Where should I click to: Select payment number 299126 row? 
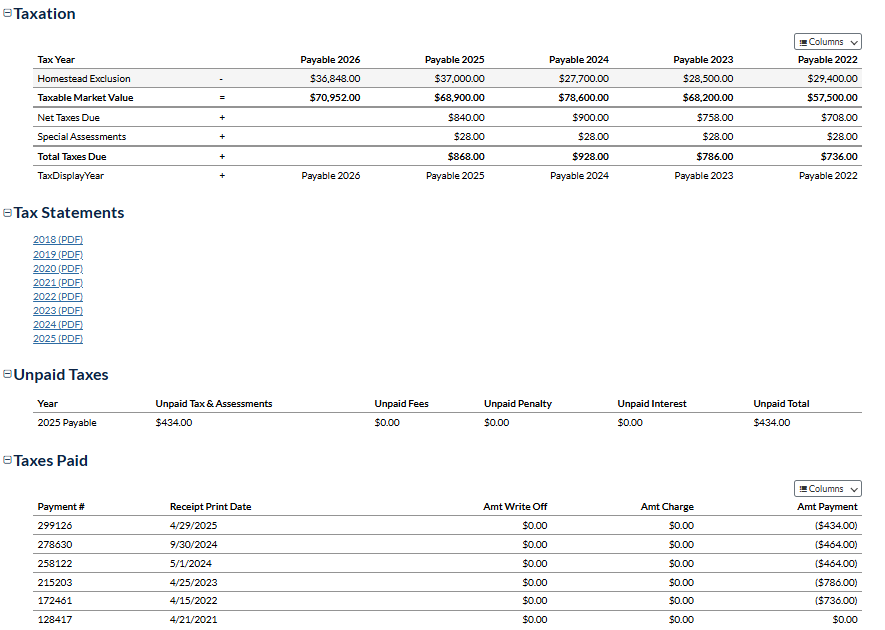pos(55,525)
